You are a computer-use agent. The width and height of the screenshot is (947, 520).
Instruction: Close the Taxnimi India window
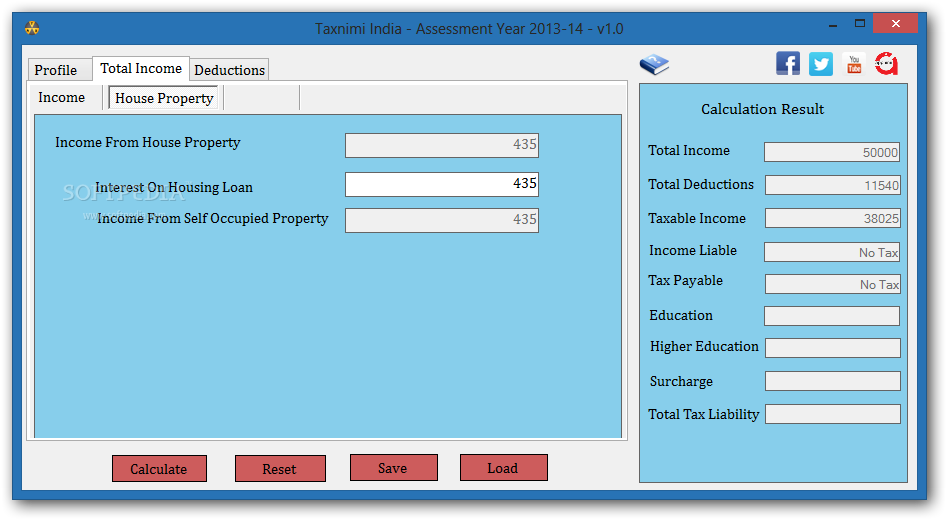click(896, 24)
